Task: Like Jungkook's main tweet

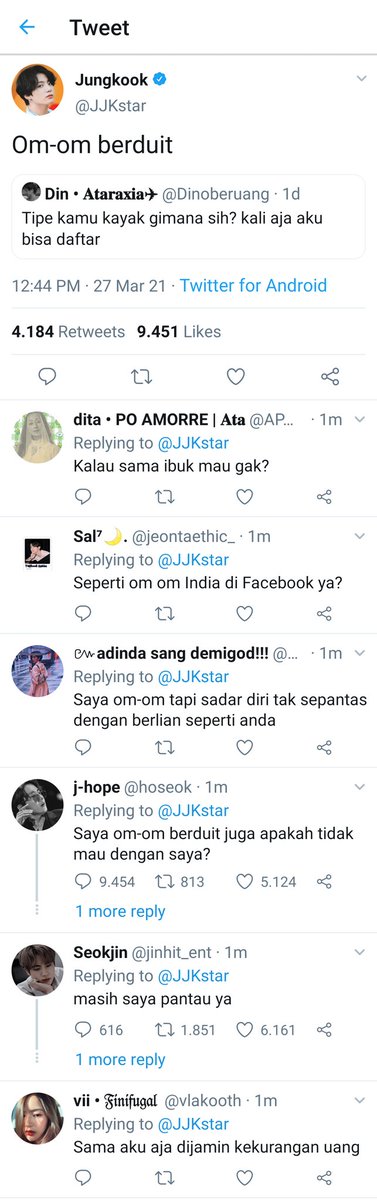Action: point(236,377)
